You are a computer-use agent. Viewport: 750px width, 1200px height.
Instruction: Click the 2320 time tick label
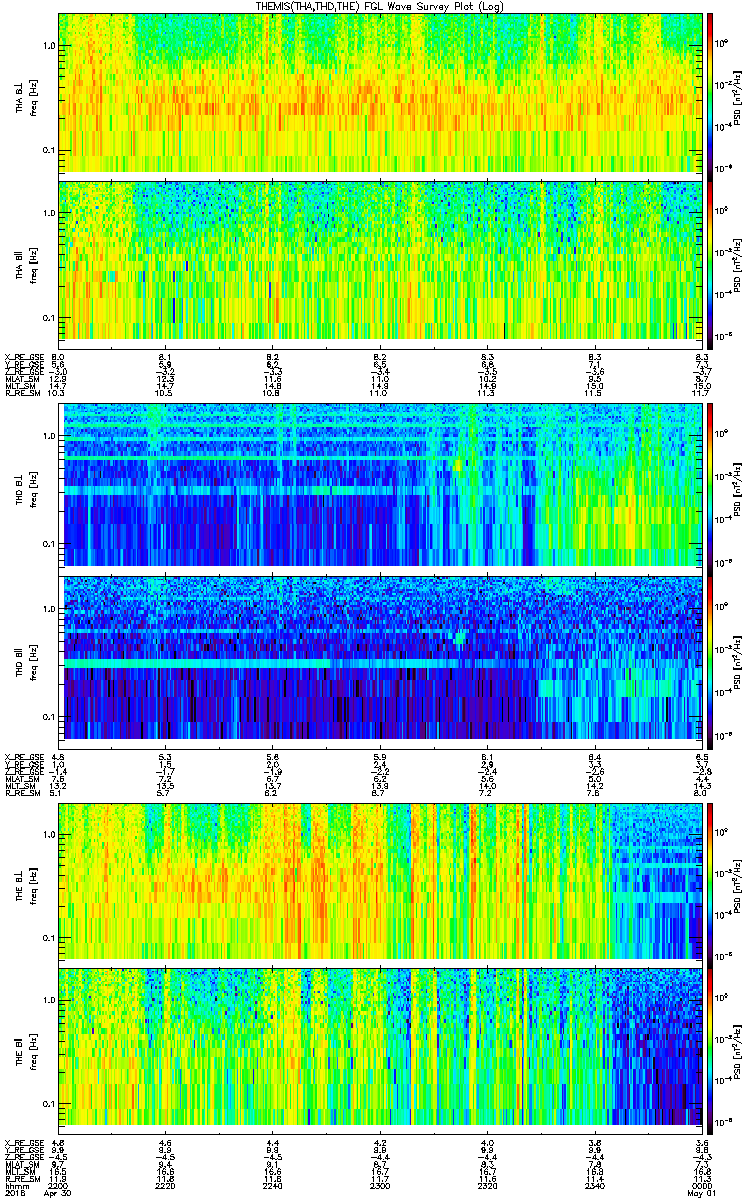coord(488,1185)
